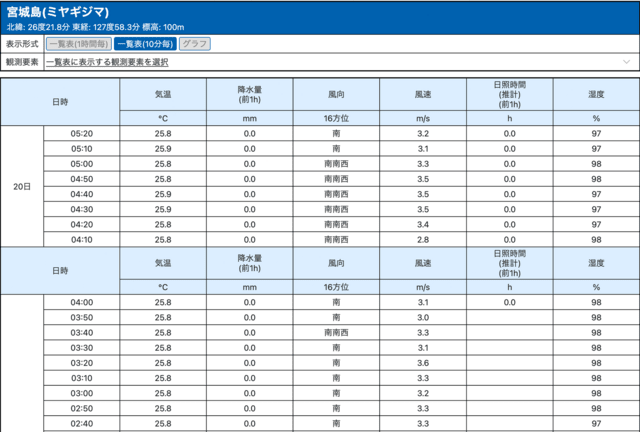Click precipitation 0.0 in 05:20 row
Image resolution: width=640 pixels, height=432 pixels.
pos(249,134)
